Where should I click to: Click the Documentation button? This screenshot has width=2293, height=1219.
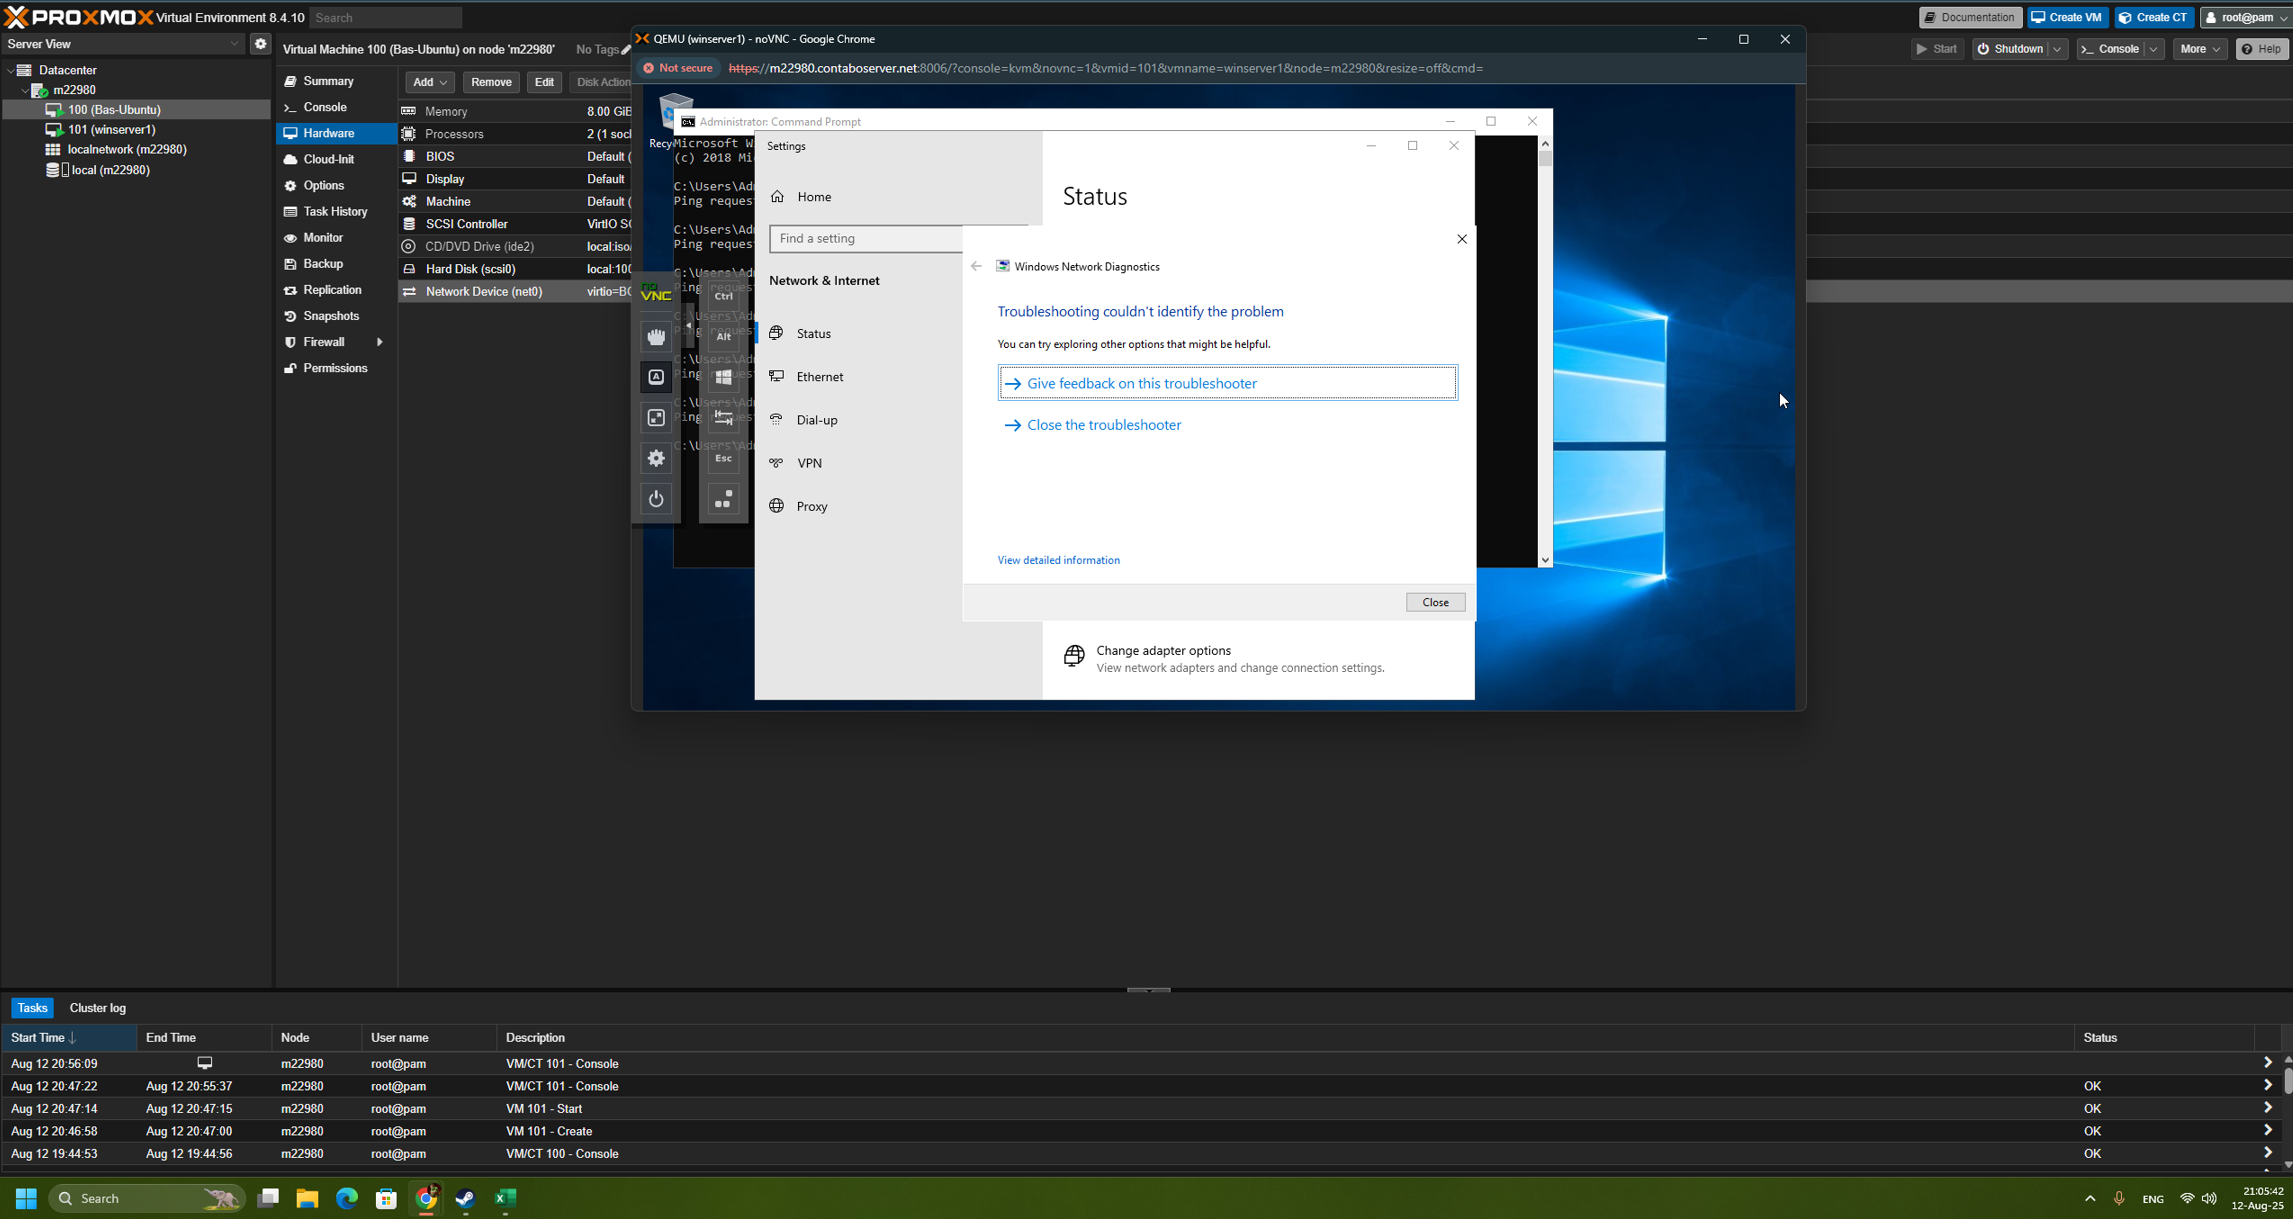click(x=1971, y=17)
